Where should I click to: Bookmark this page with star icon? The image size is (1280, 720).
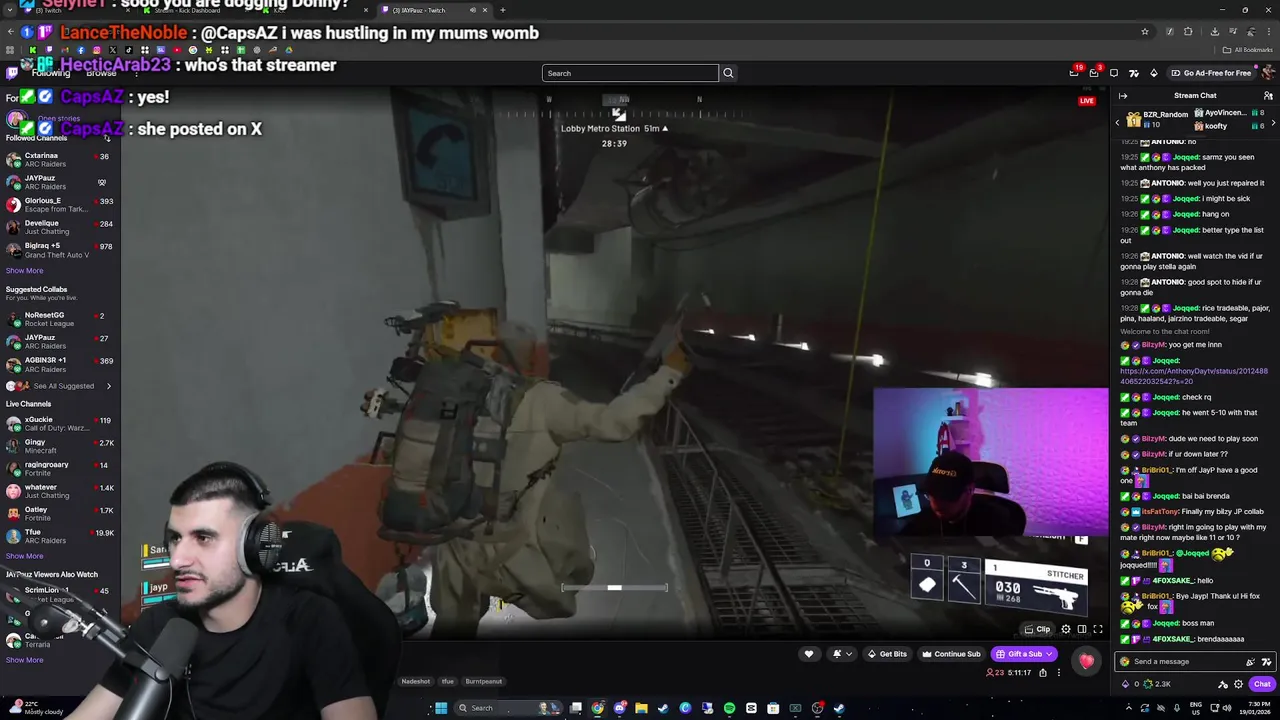click(x=1145, y=32)
